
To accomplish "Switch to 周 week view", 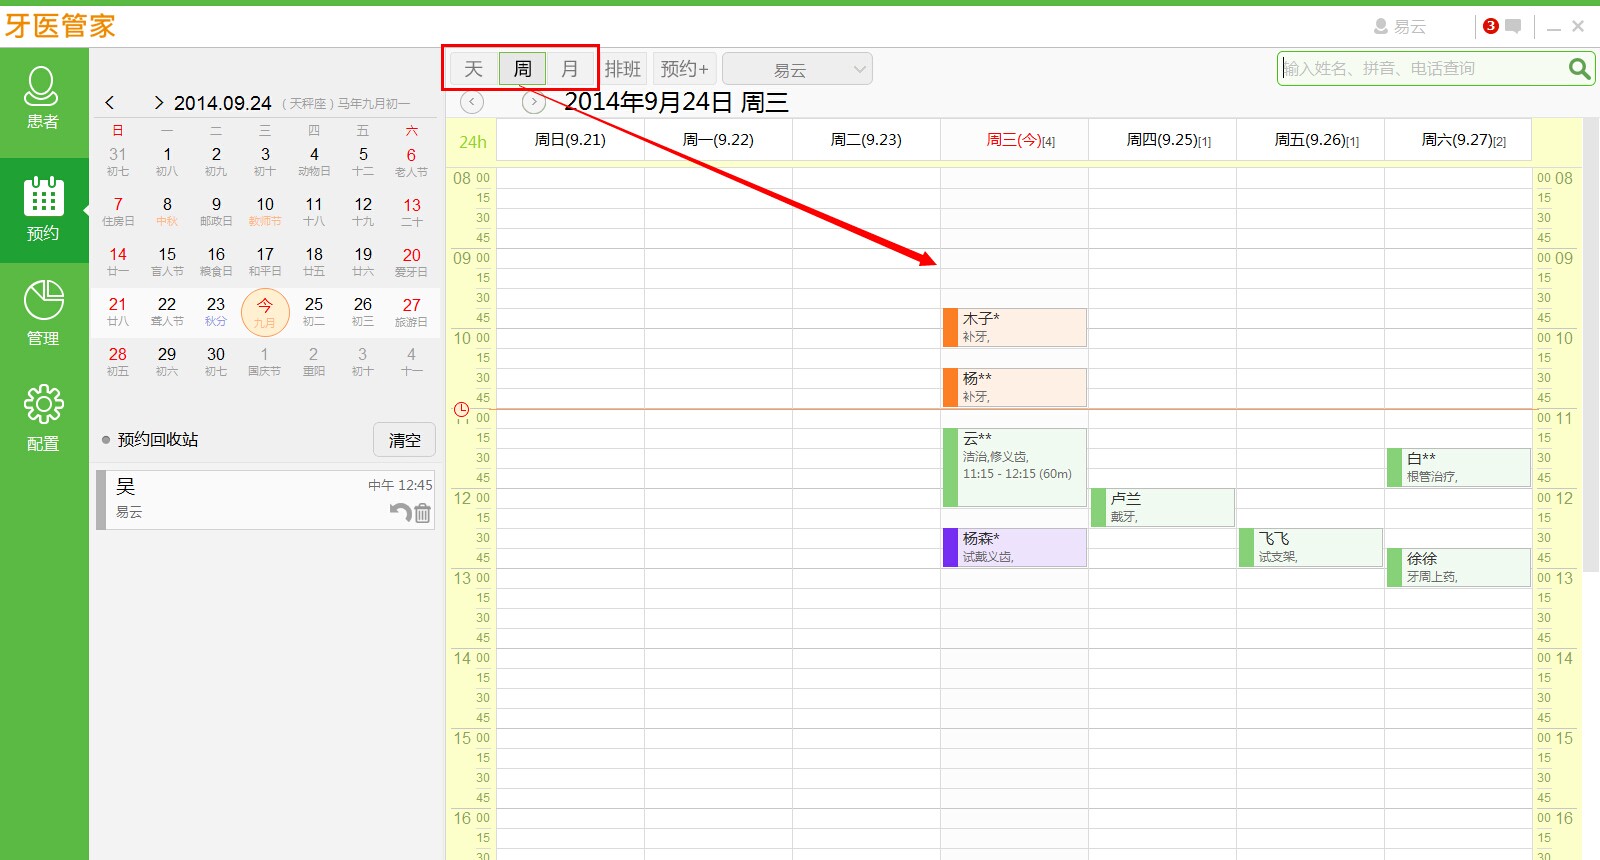I will point(522,69).
